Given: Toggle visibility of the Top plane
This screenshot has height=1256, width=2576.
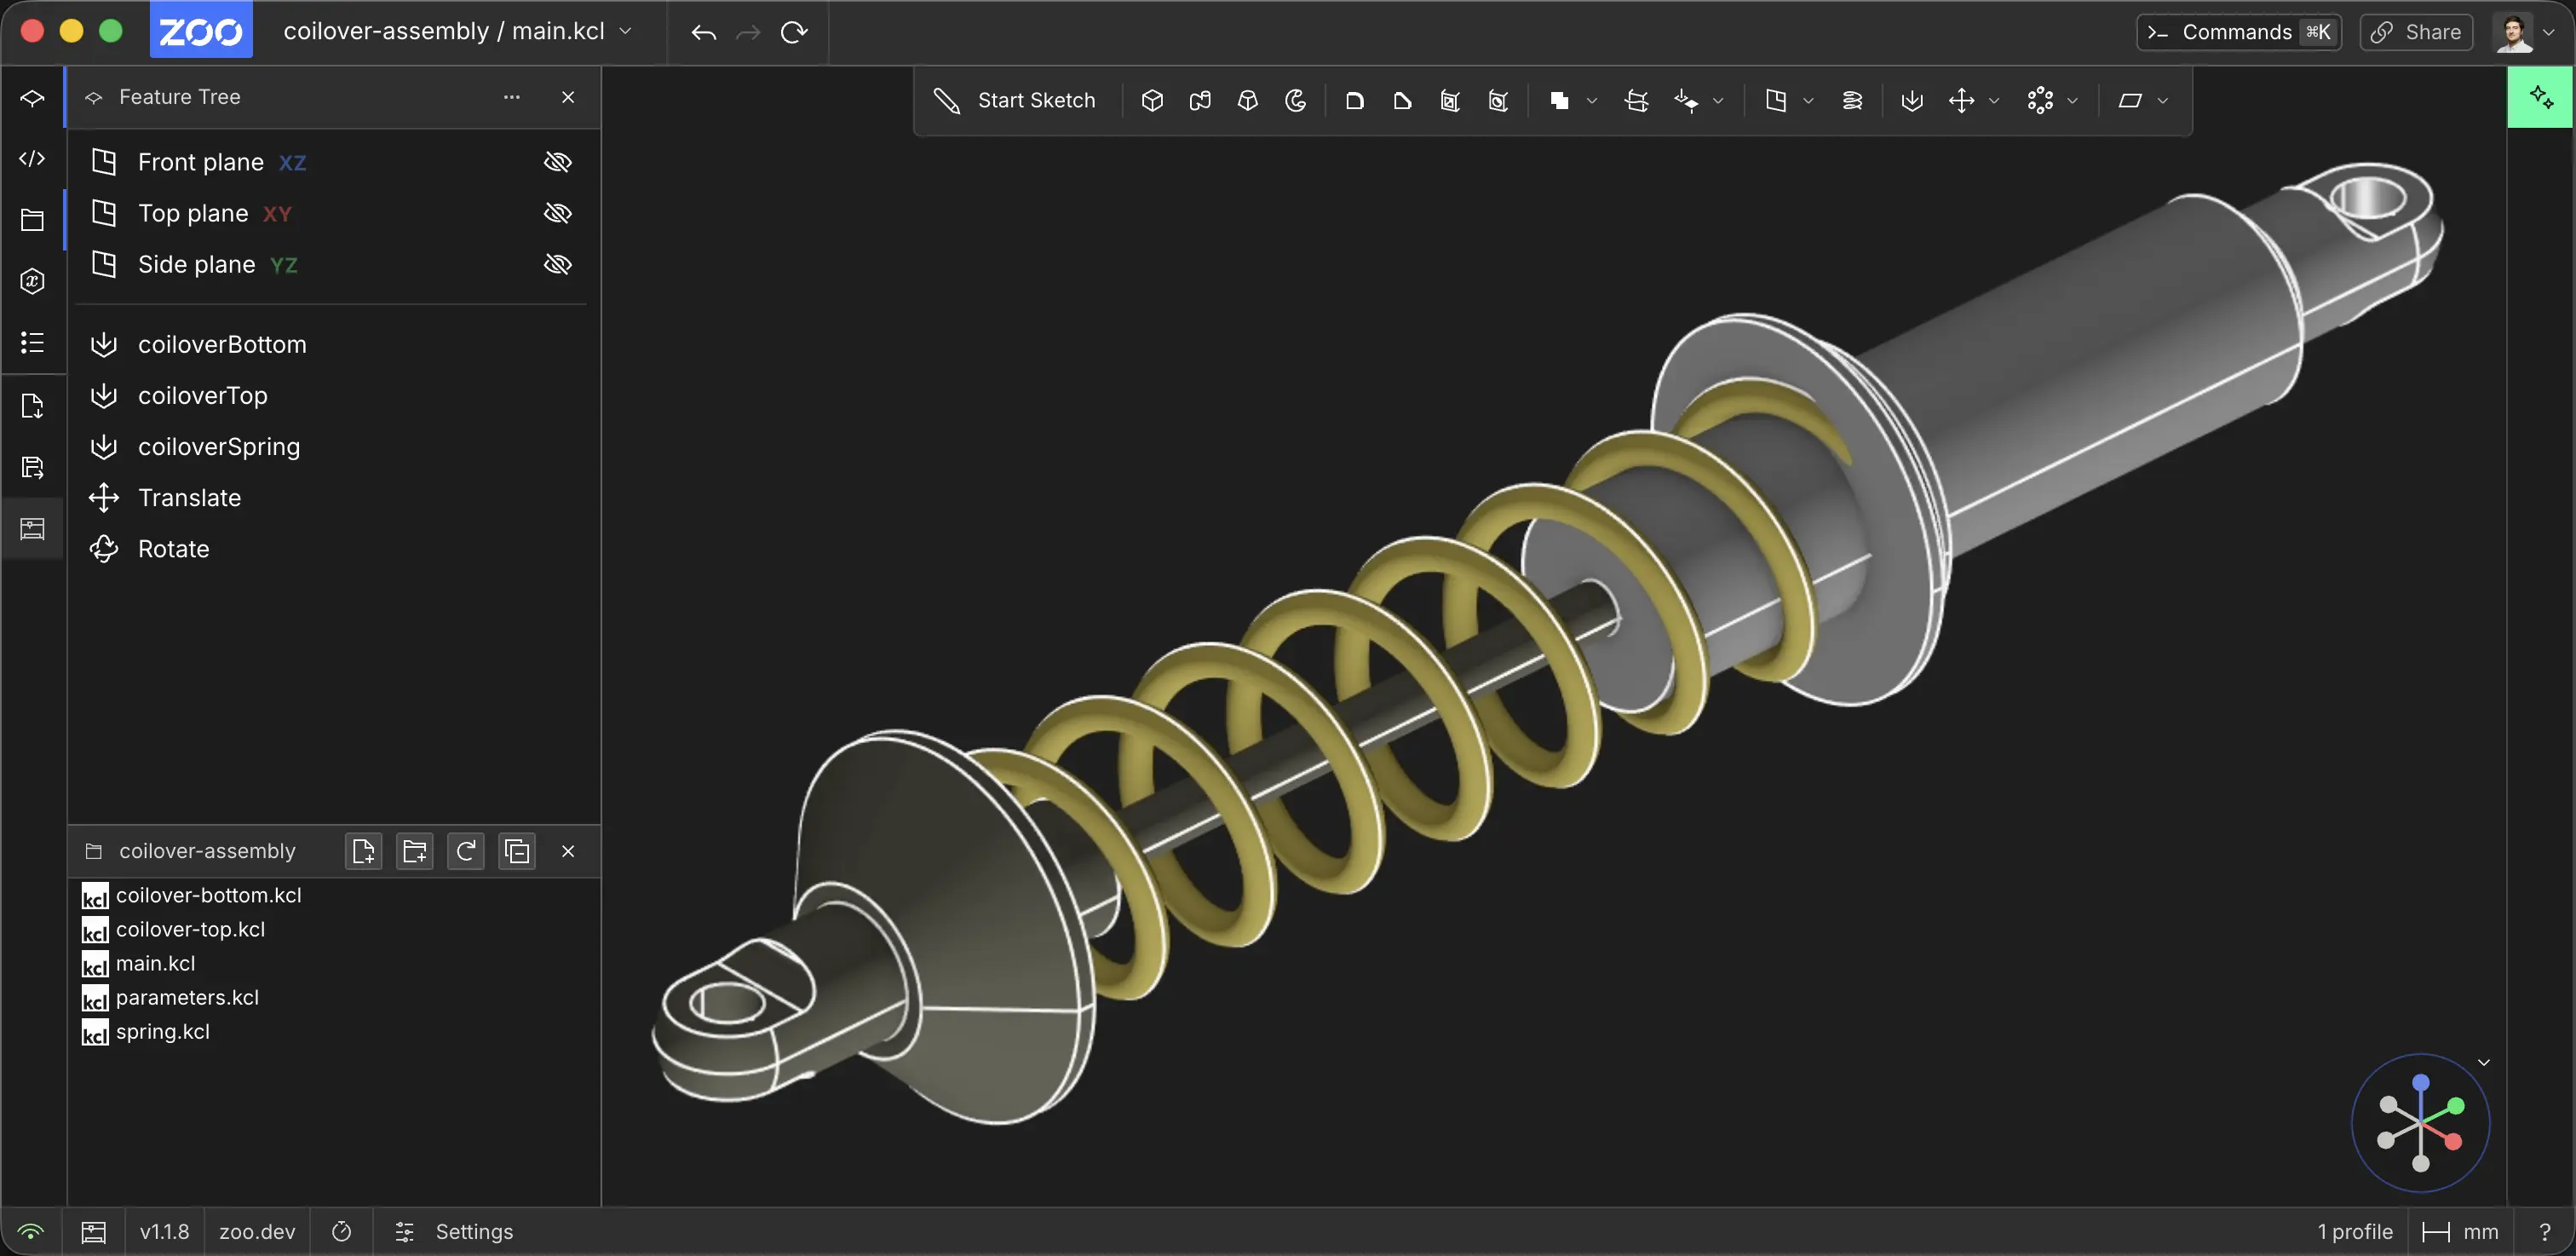Looking at the screenshot, I should (557, 213).
